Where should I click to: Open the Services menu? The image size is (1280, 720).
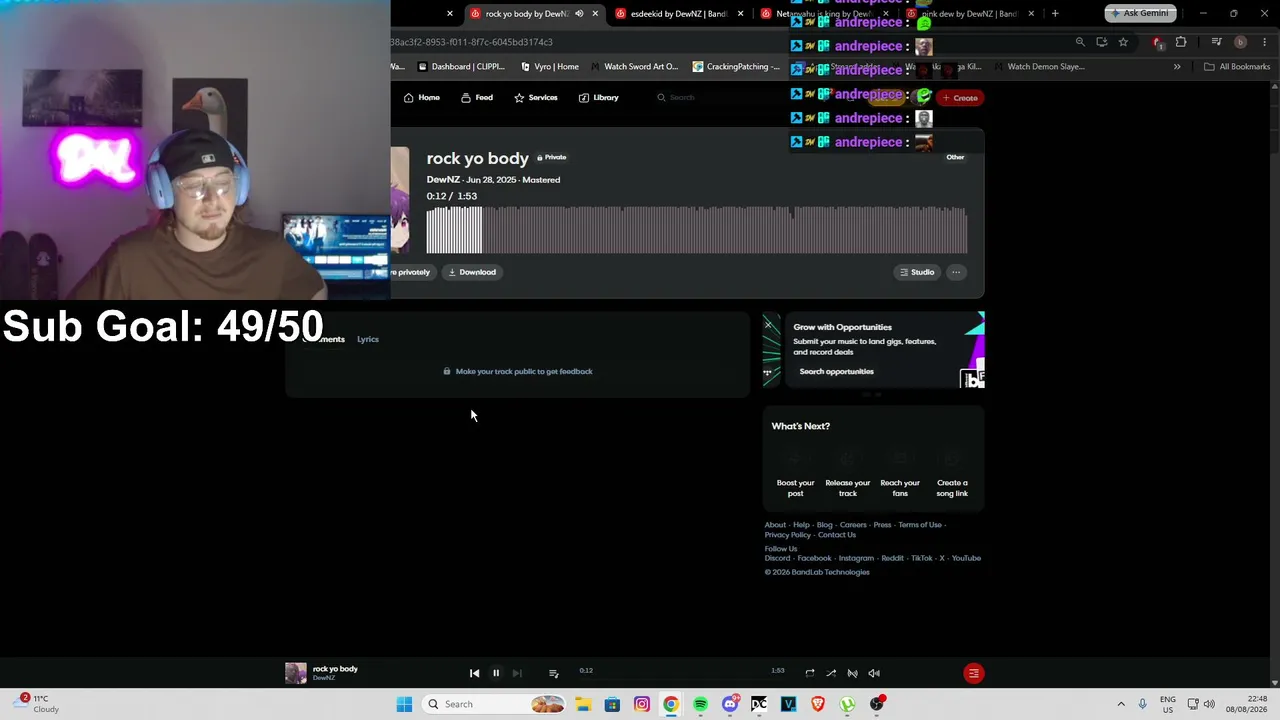point(536,97)
